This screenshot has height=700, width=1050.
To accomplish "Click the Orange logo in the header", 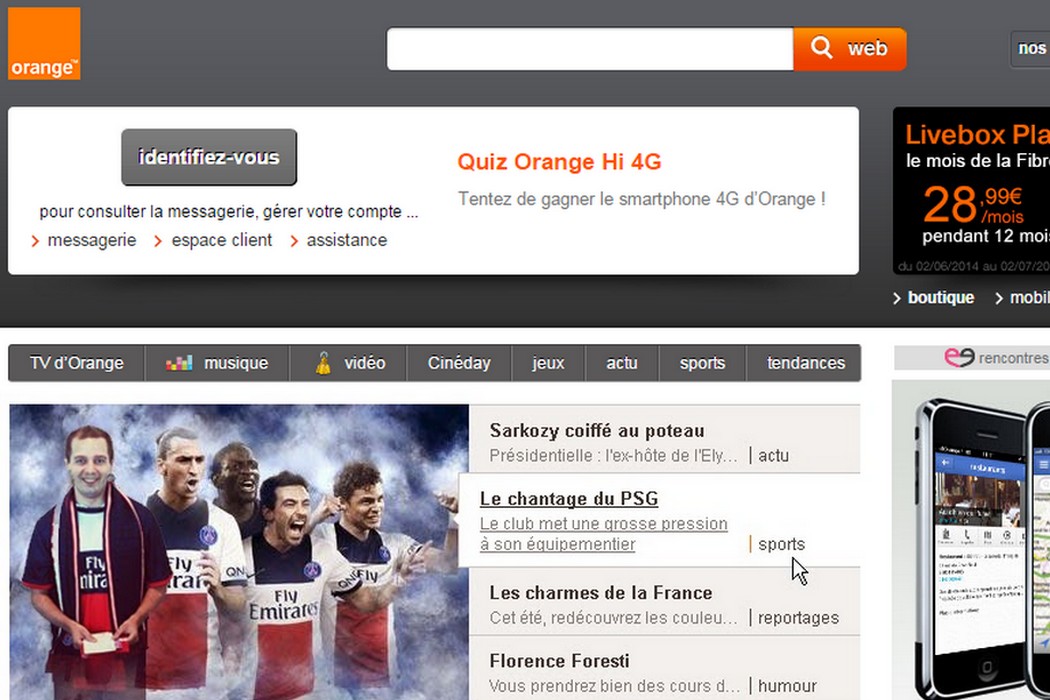I will coord(44,44).
